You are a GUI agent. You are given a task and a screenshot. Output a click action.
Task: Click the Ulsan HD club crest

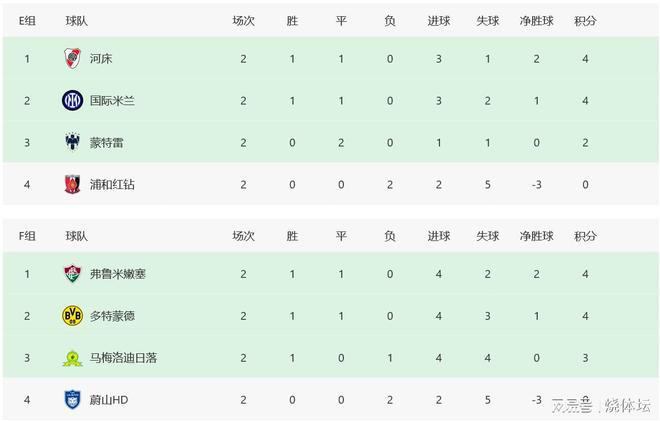[72, 400]
